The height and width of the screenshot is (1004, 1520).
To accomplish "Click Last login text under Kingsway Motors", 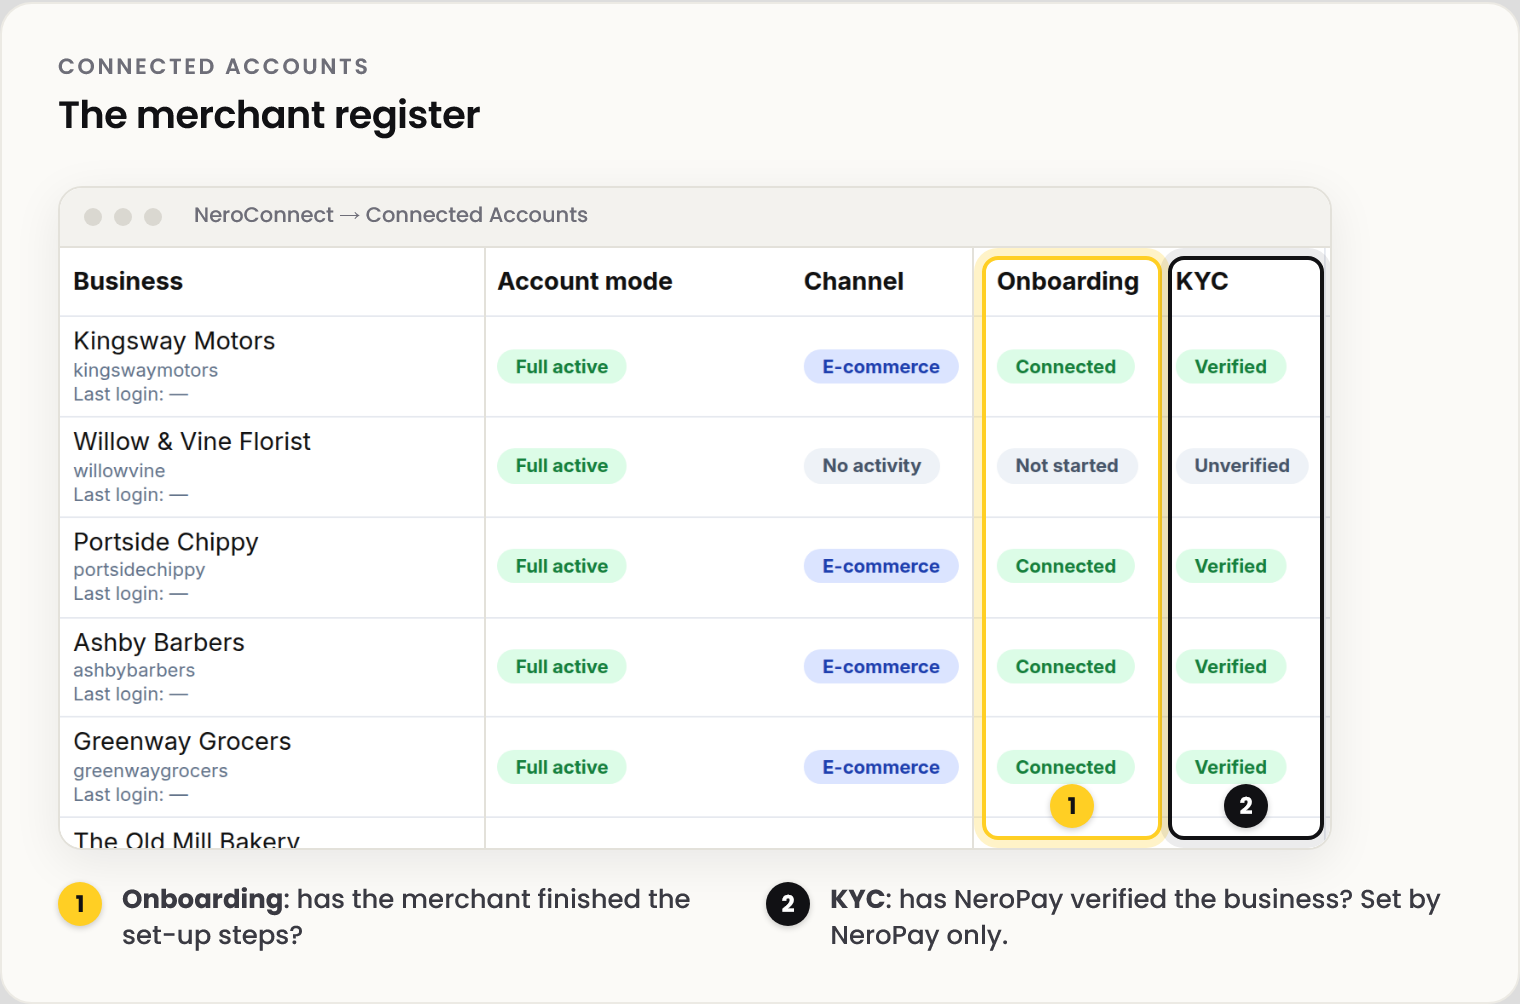I will (x=131, y=394).
